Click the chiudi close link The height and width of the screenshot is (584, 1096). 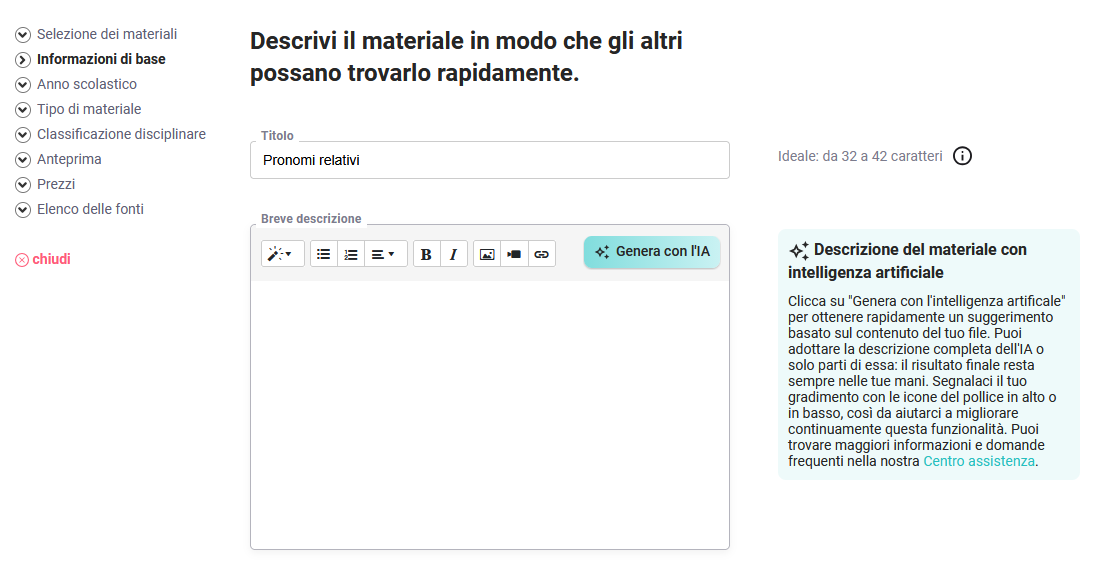pyautogui.click(x=50, y=259)
